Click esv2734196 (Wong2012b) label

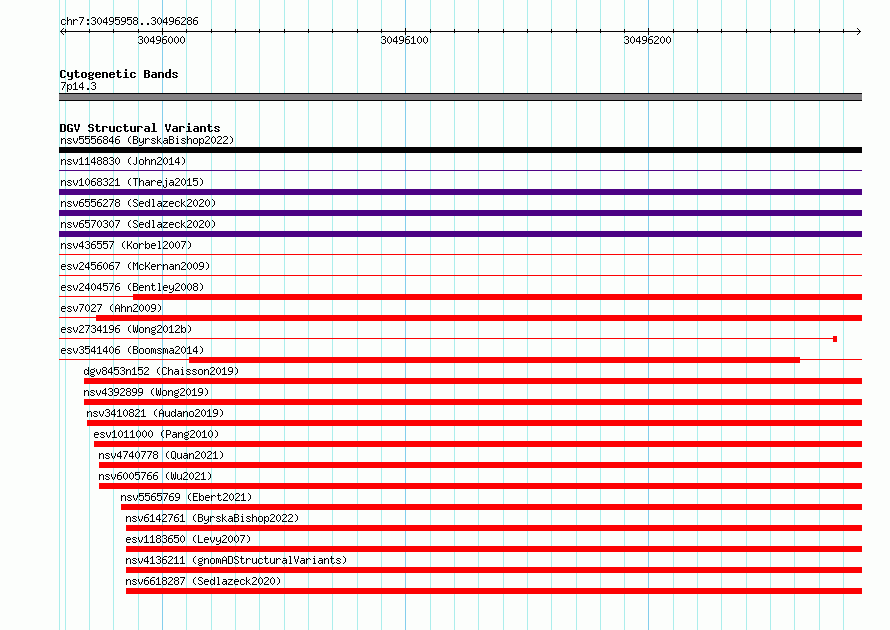(x=126, y=329)
